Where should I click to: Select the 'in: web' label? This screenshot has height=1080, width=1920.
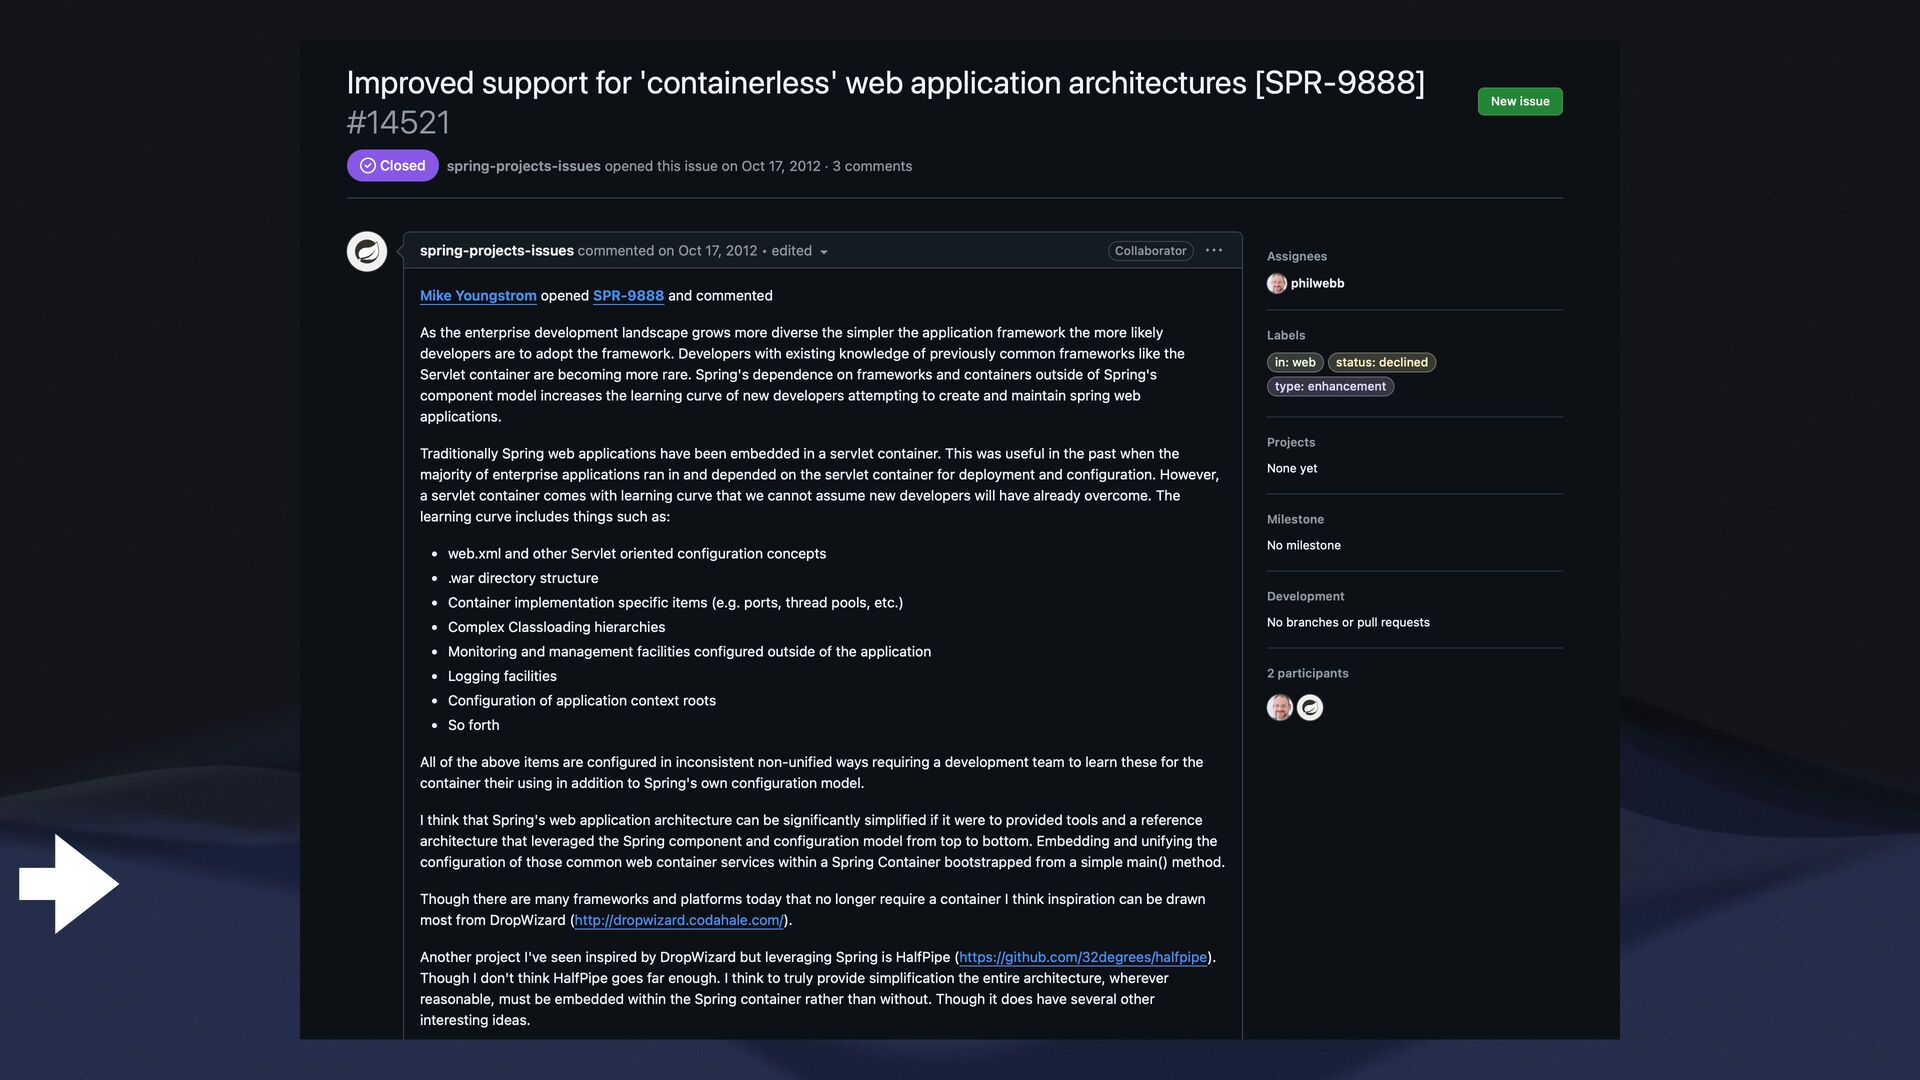tap(1294, 362)
